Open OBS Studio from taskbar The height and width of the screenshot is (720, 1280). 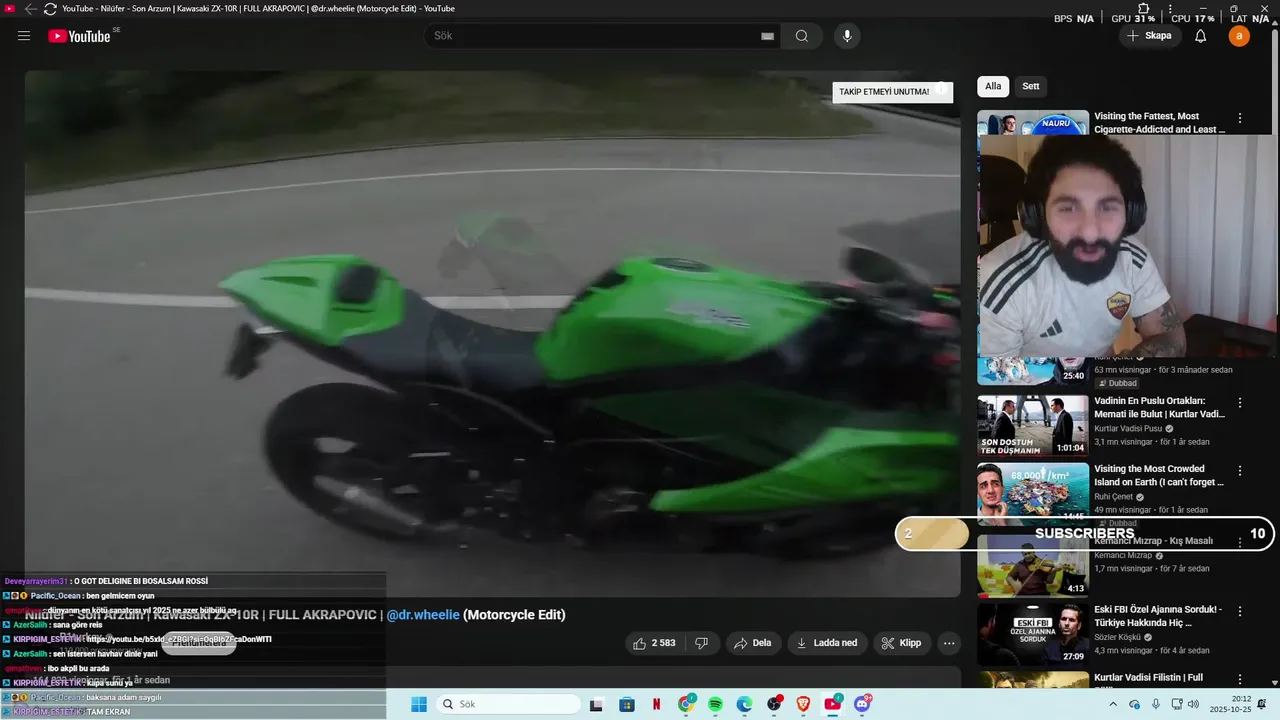(x=774, y=704)
